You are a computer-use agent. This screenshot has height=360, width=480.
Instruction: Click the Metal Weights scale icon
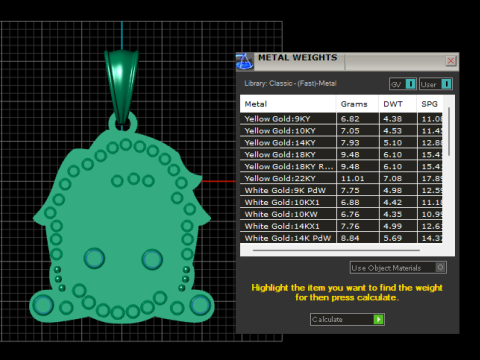[245, 61]
